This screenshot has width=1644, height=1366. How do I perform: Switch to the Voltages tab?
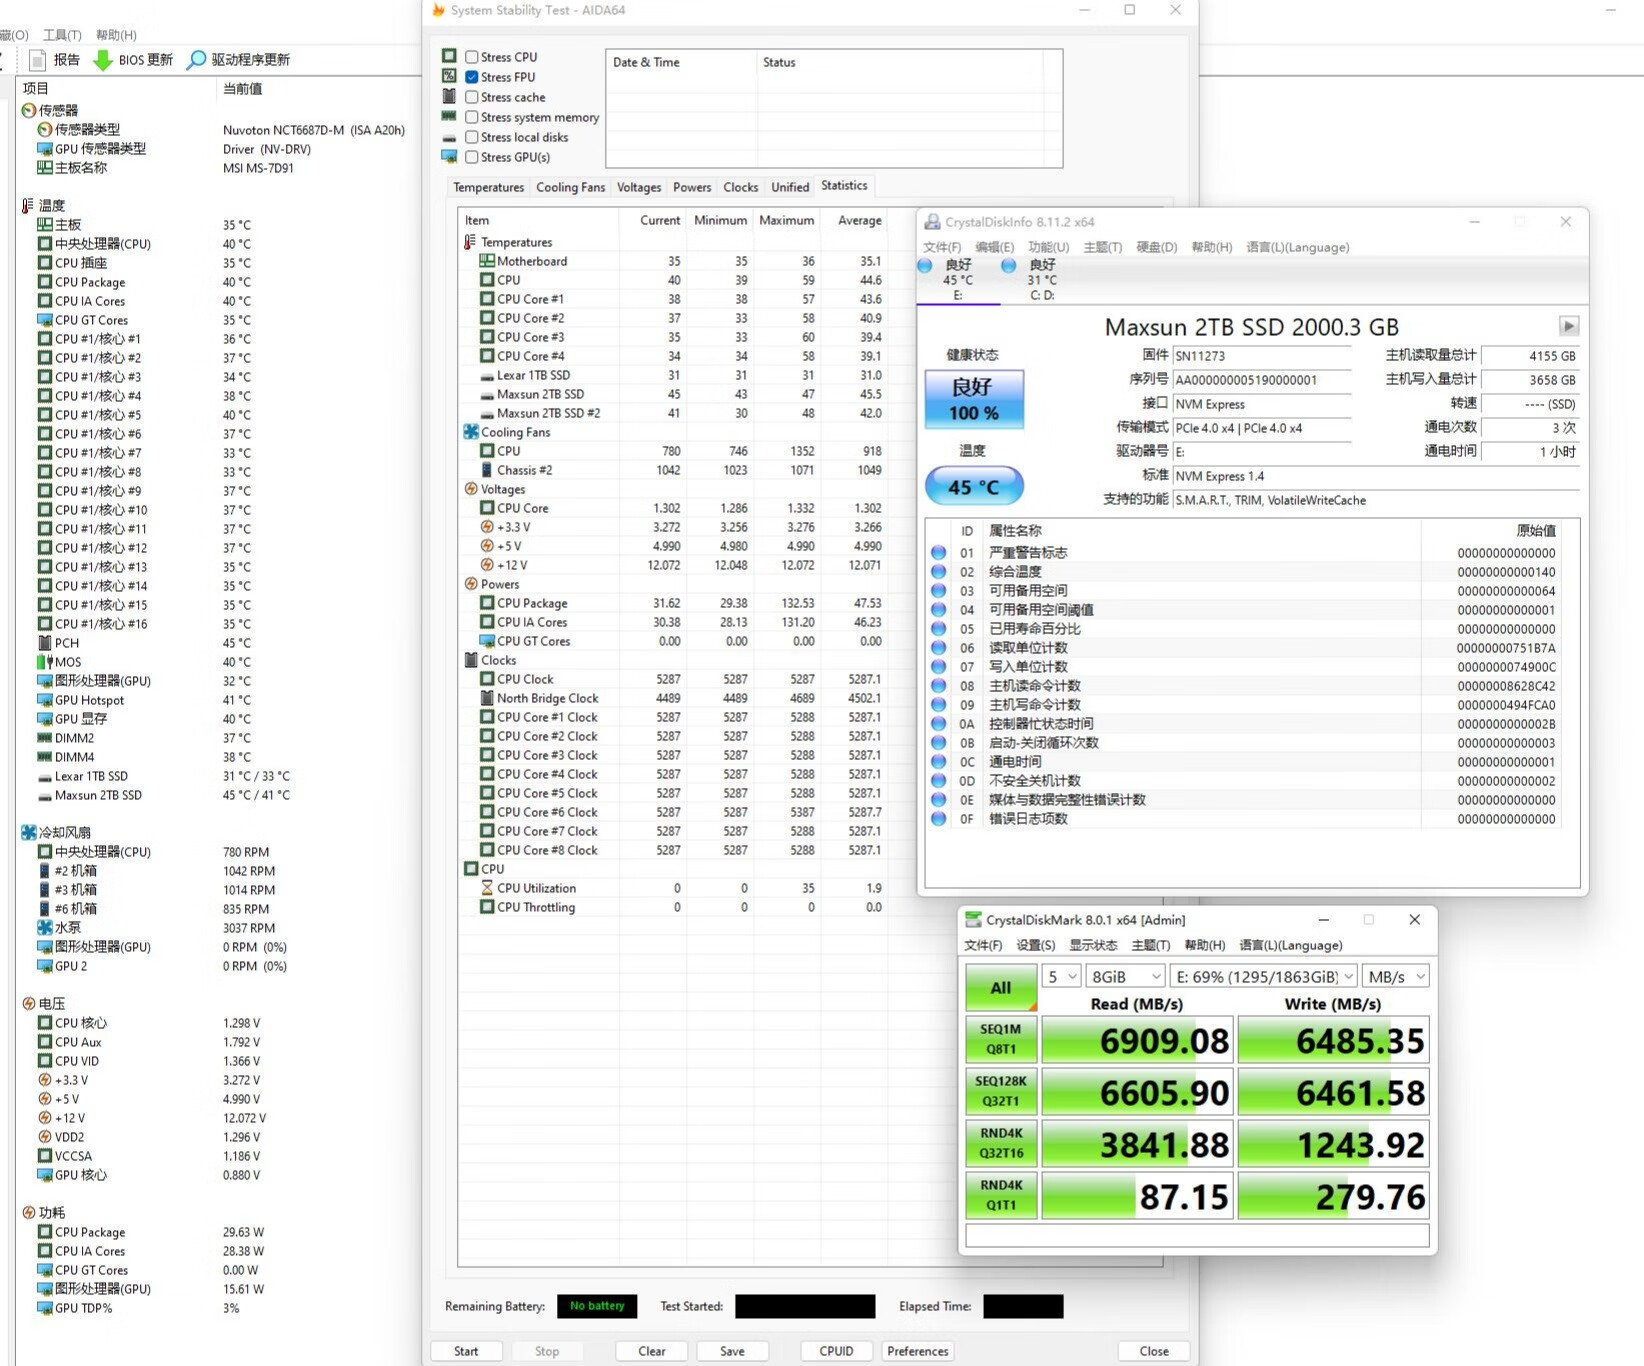pos(639,187)
